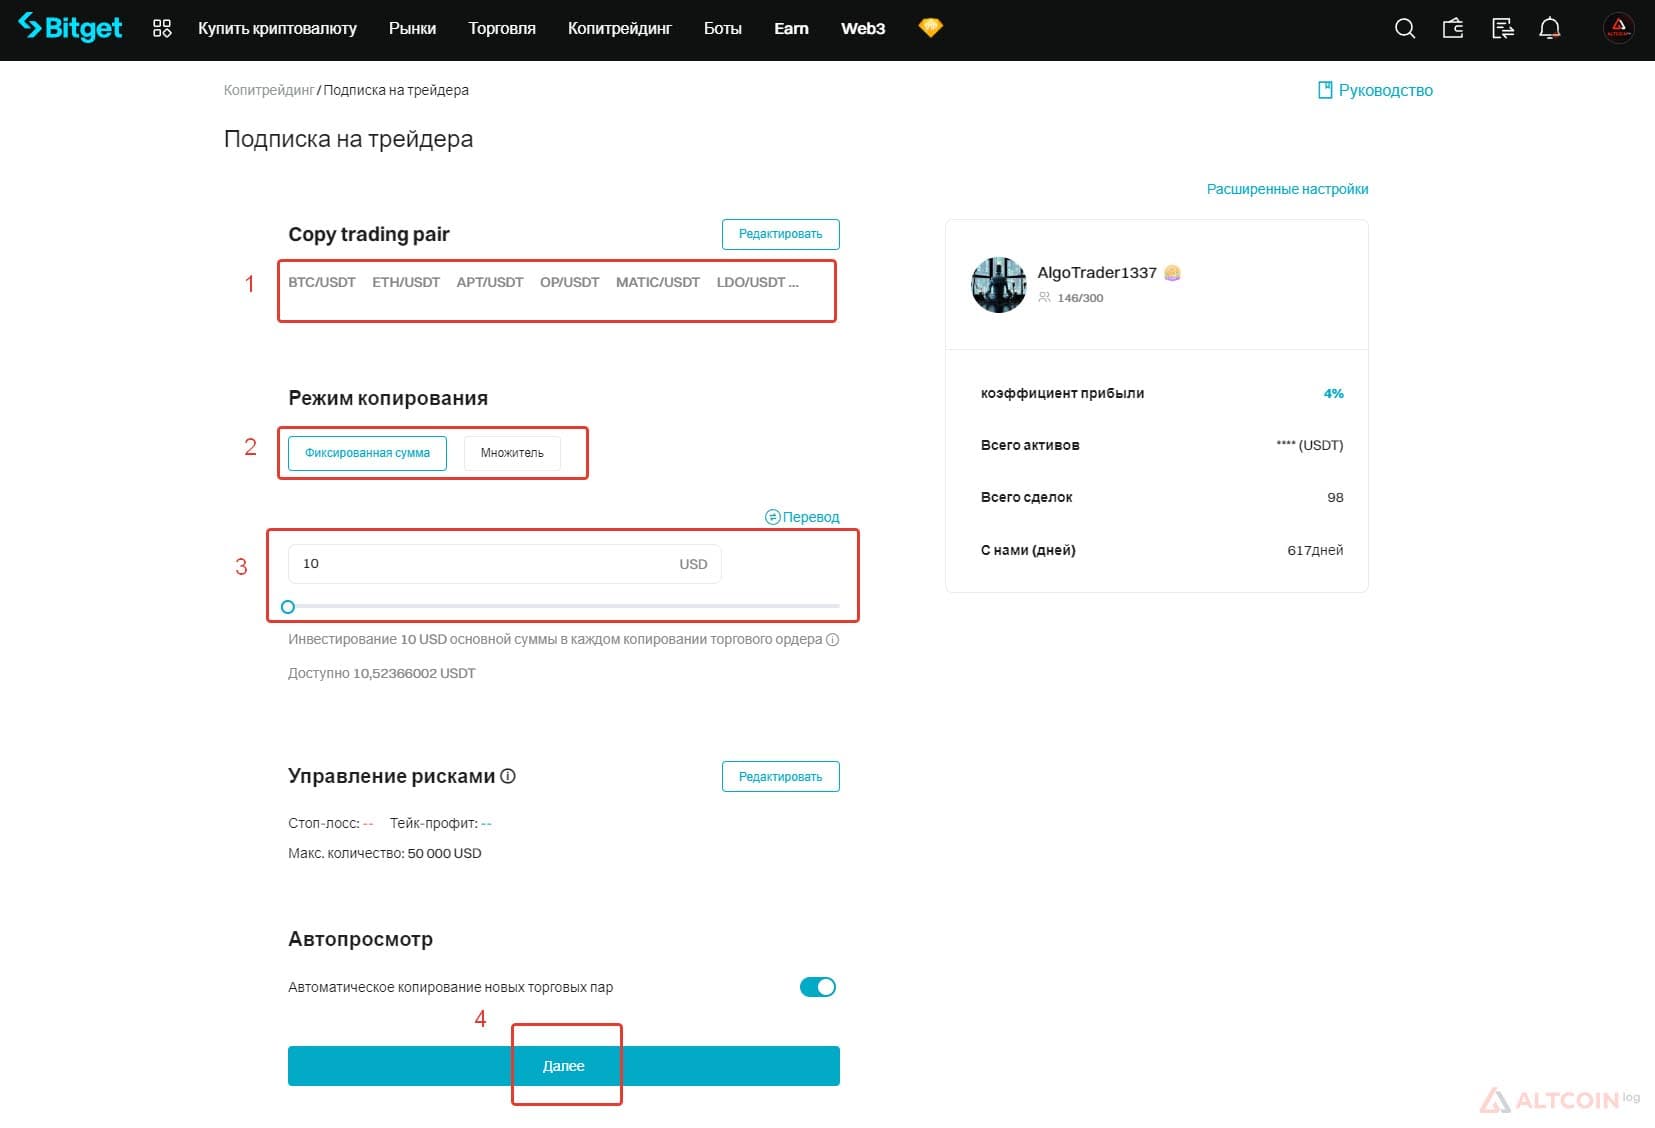Open the apps grid menu icon
1655x1128 pixels.
162,28
